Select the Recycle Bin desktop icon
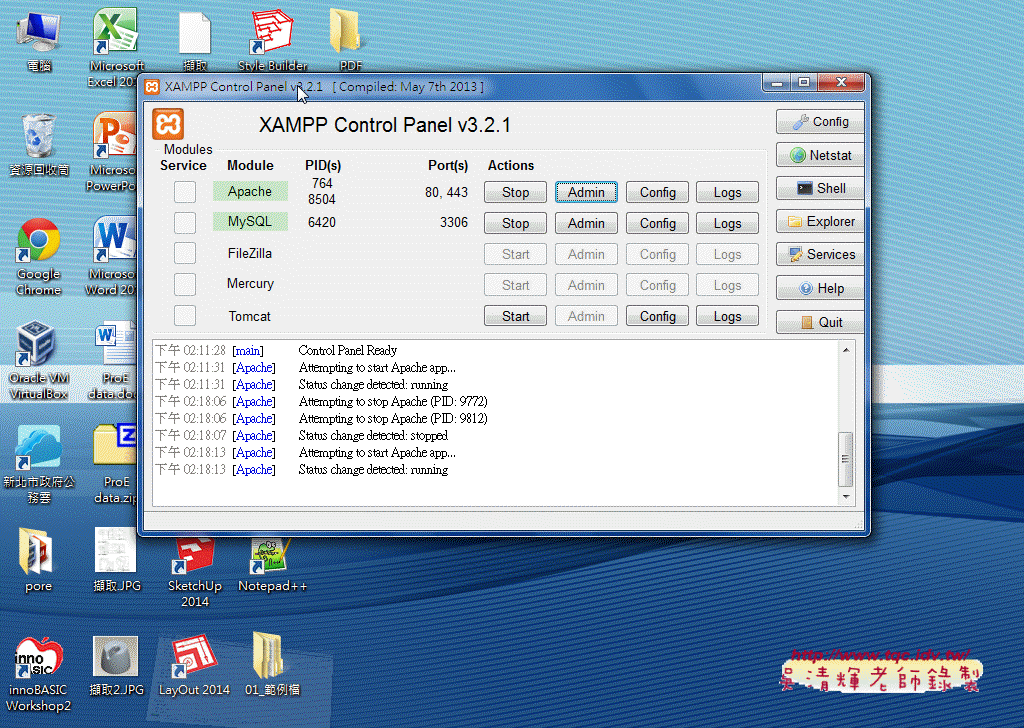 pos(39,144)
